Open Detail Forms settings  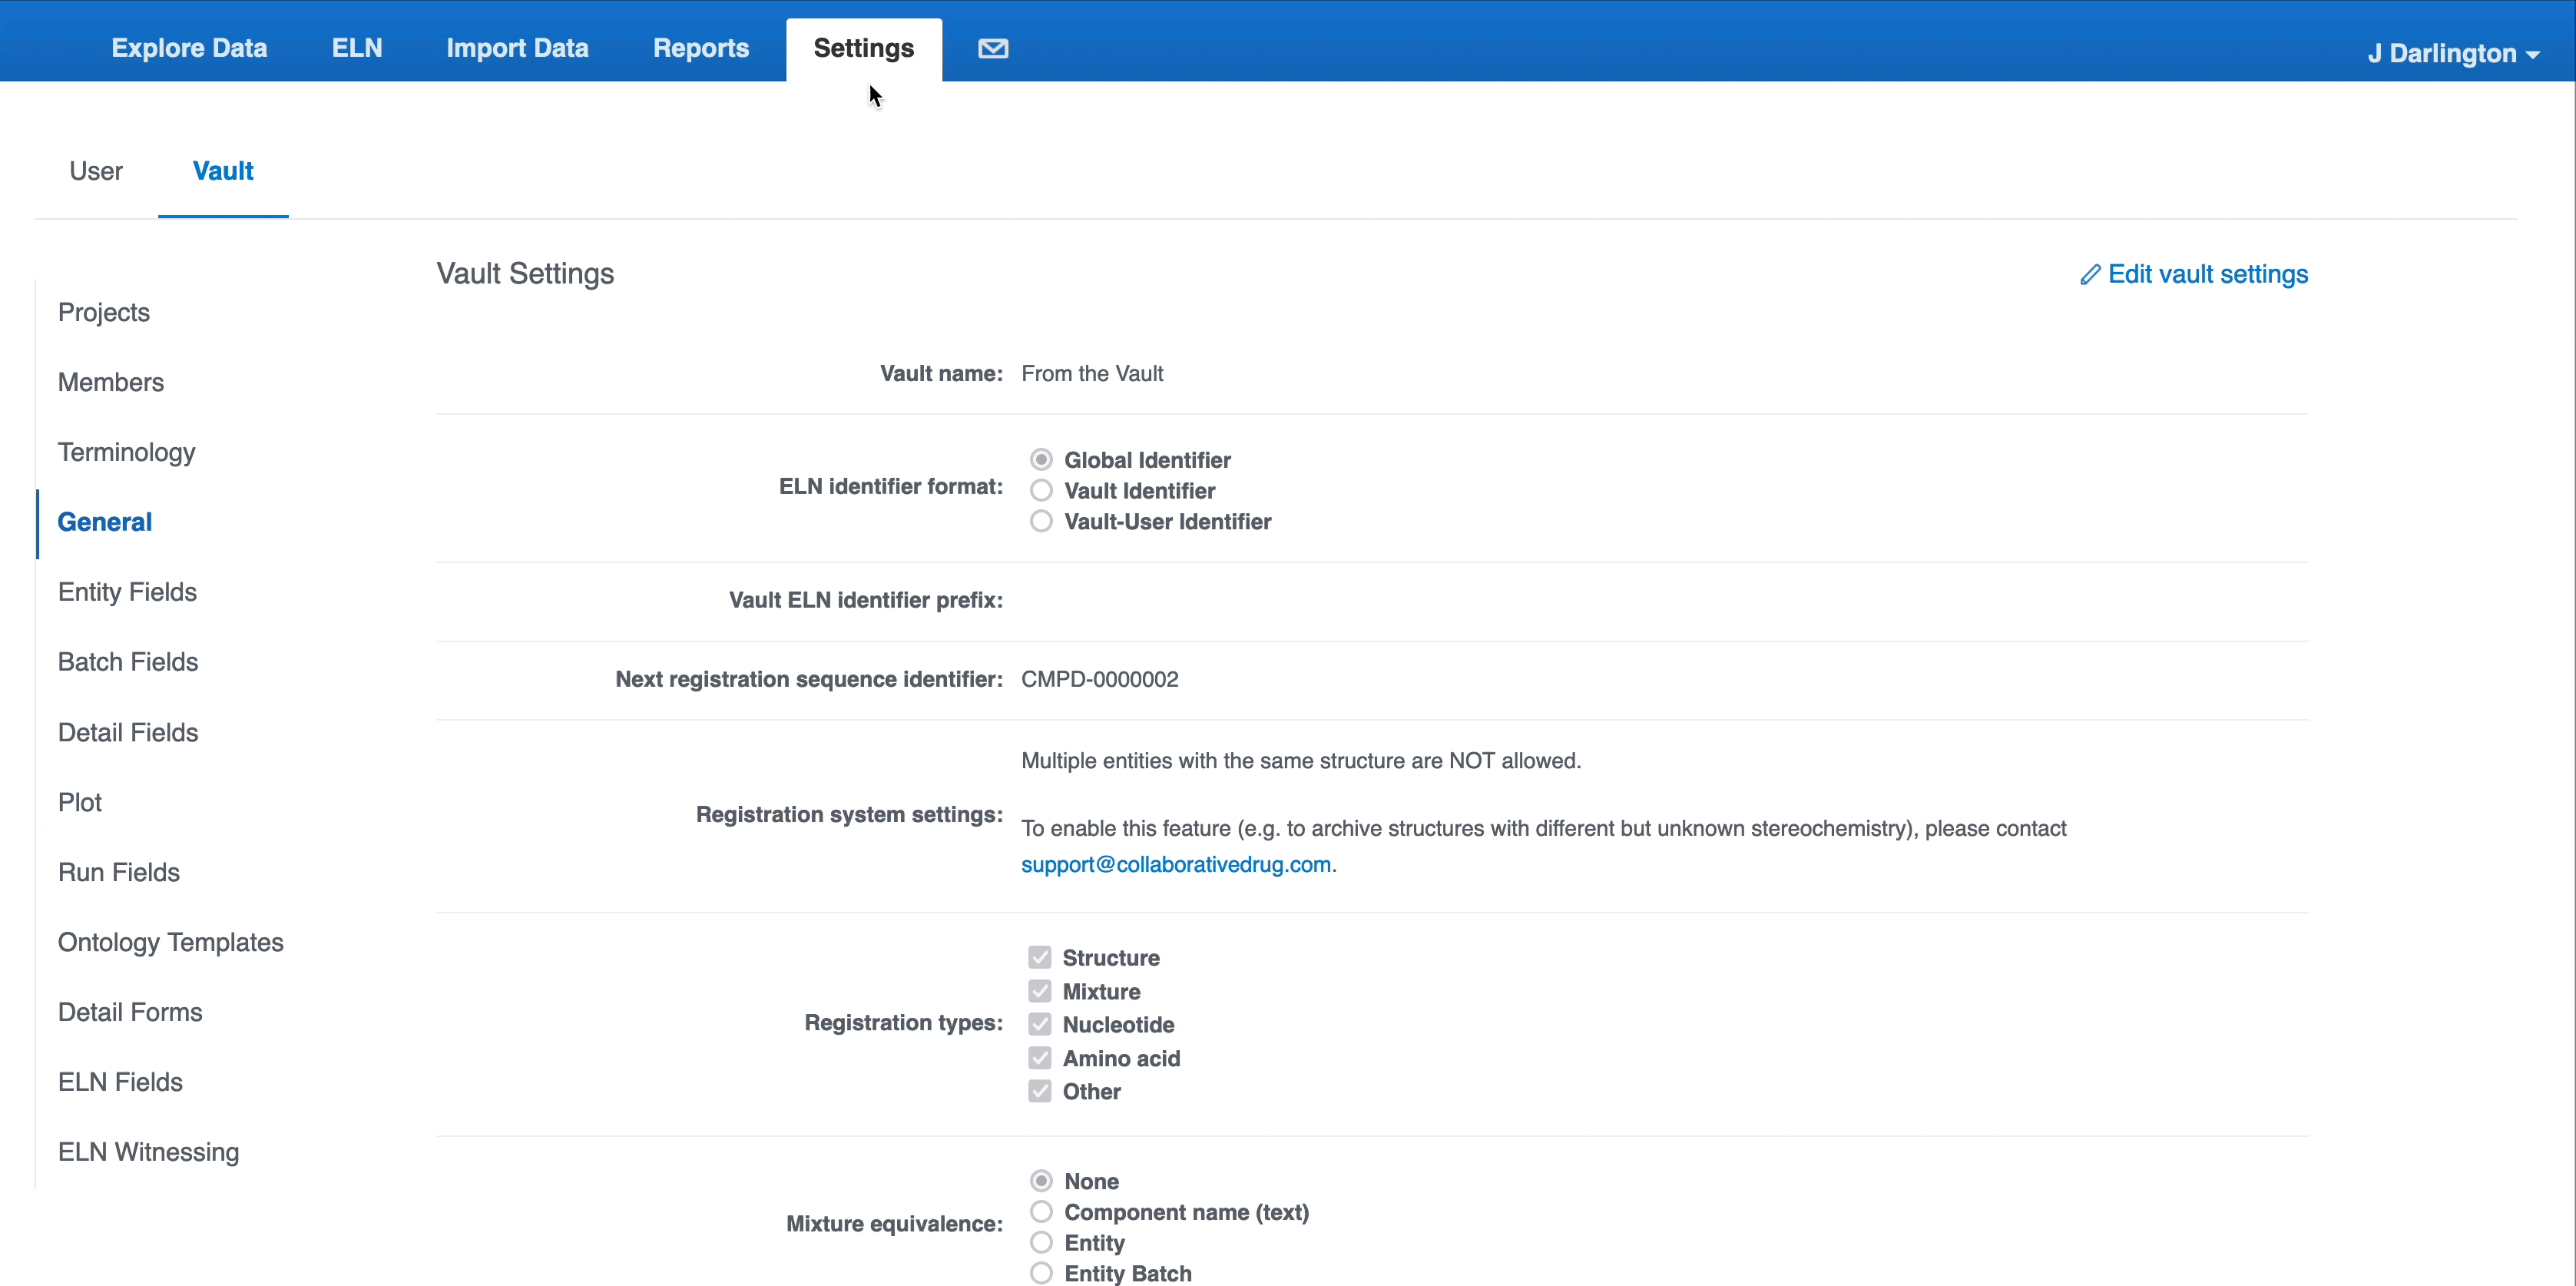click(130, 1012)
